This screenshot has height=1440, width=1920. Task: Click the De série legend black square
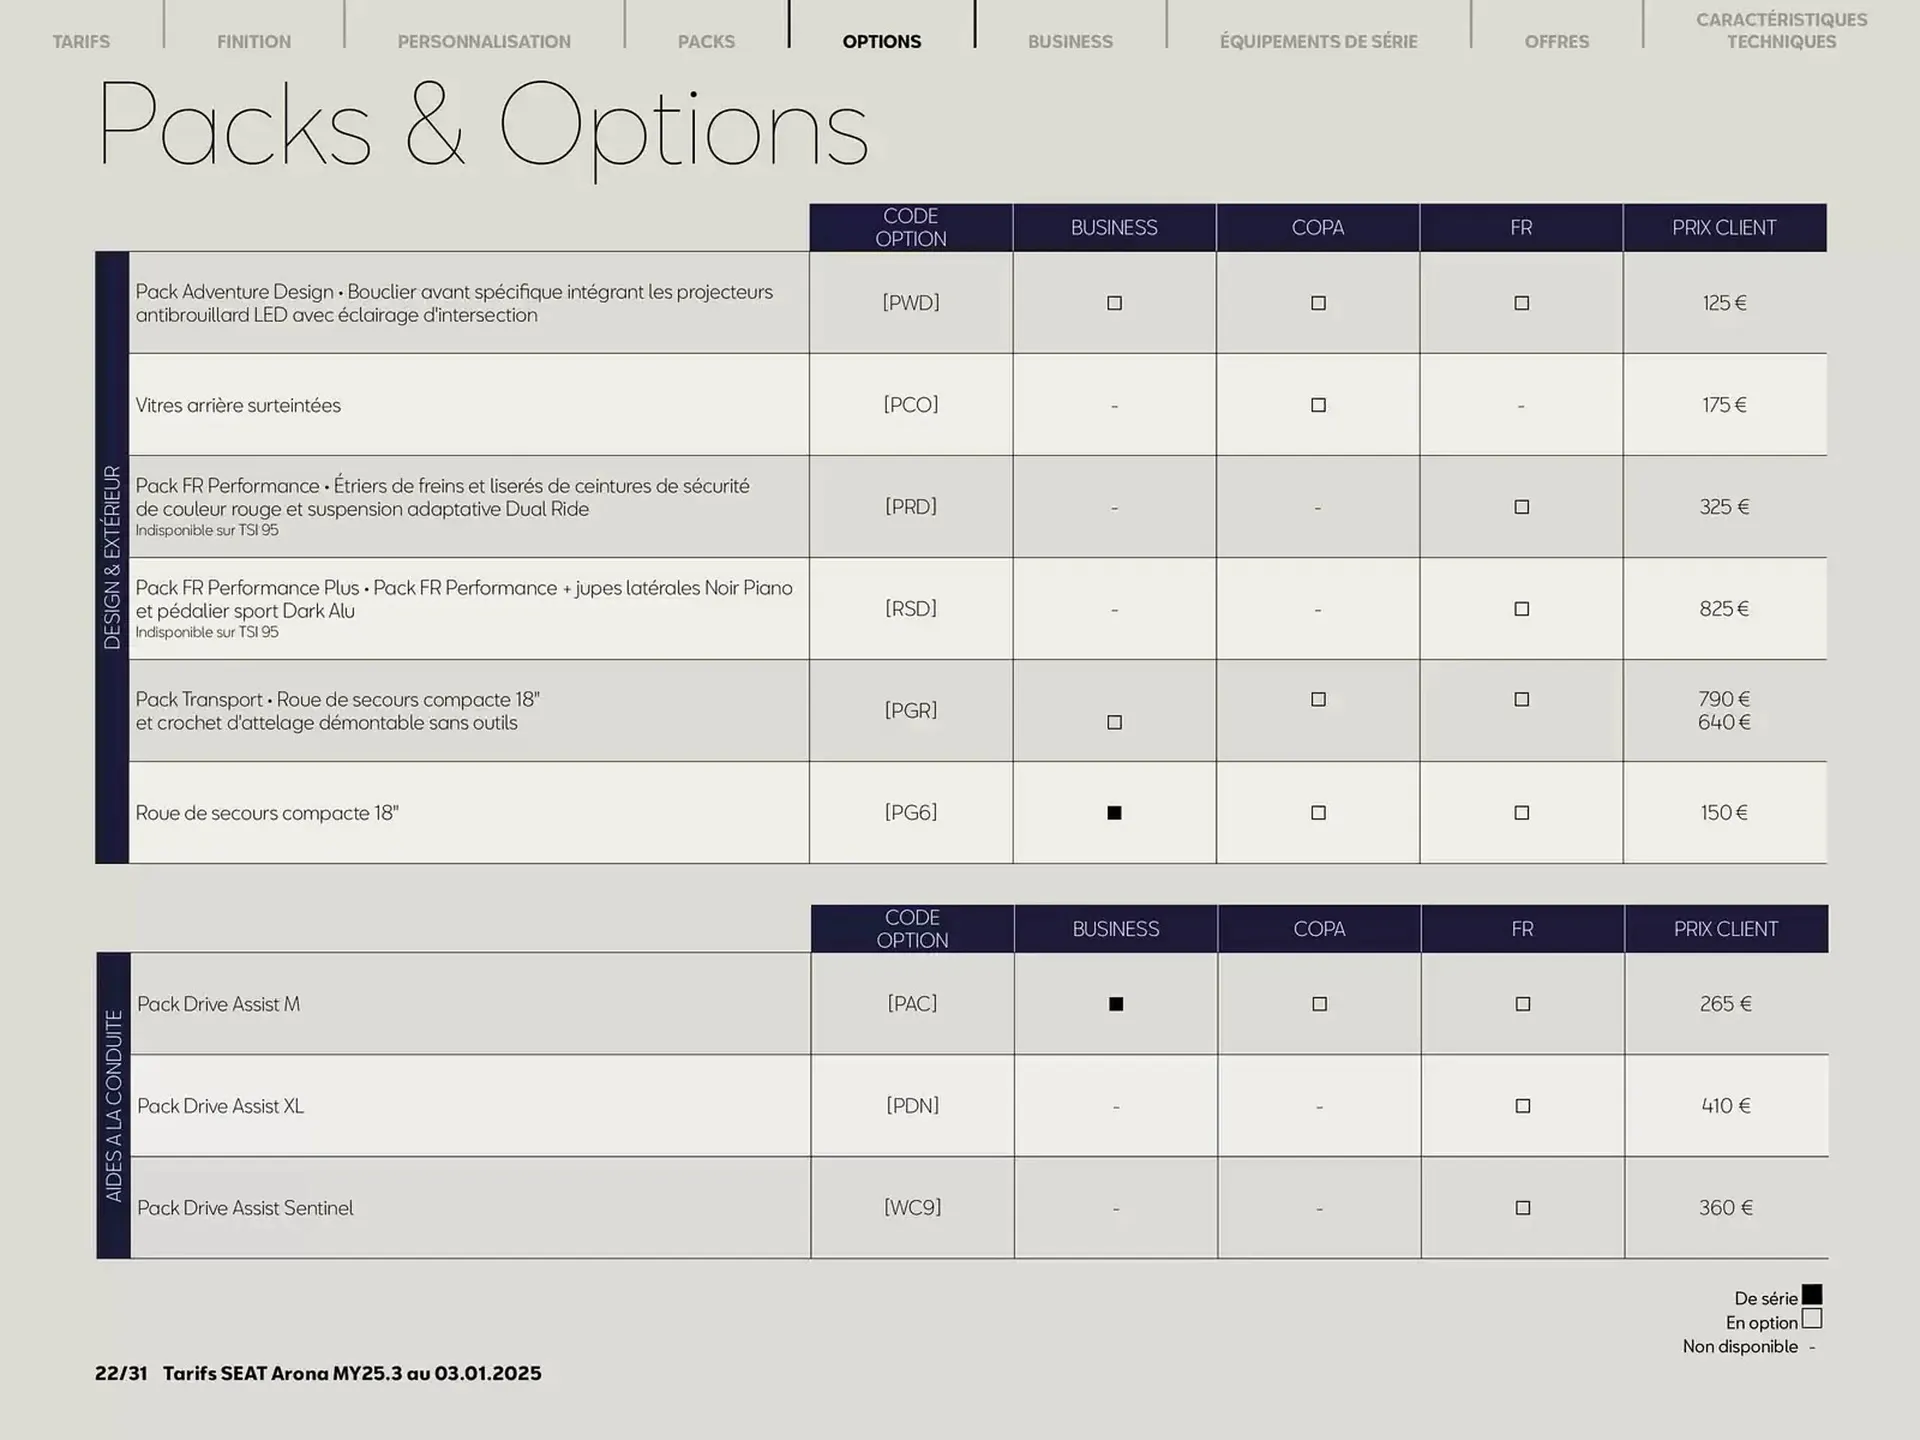click(x=1811, y=1296)
